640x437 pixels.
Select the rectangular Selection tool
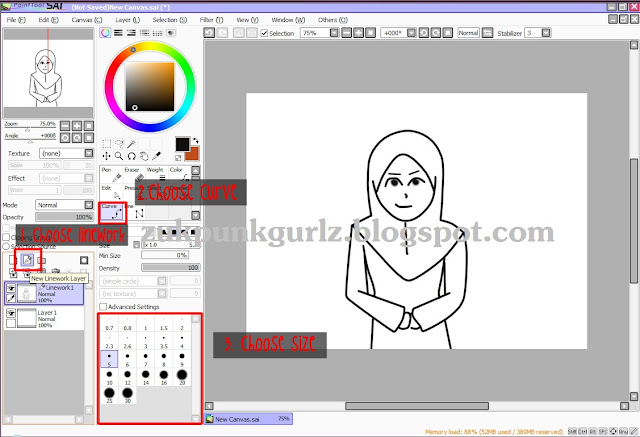(x=107, y=144)
